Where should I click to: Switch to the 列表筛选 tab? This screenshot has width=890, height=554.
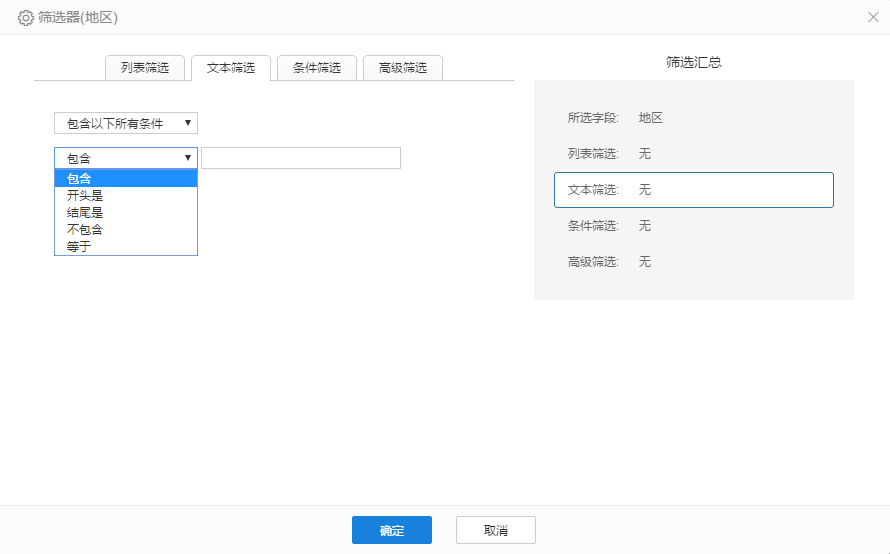click(145, 68)
